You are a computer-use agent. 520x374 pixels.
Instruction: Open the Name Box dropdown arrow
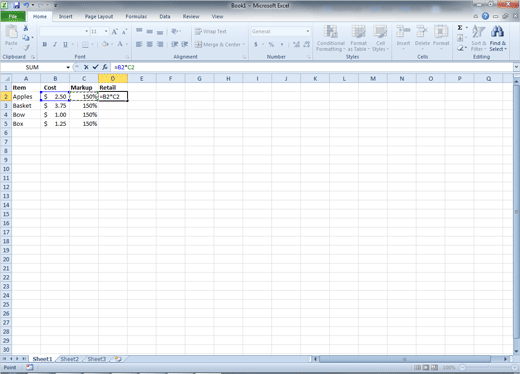(68, 67)
